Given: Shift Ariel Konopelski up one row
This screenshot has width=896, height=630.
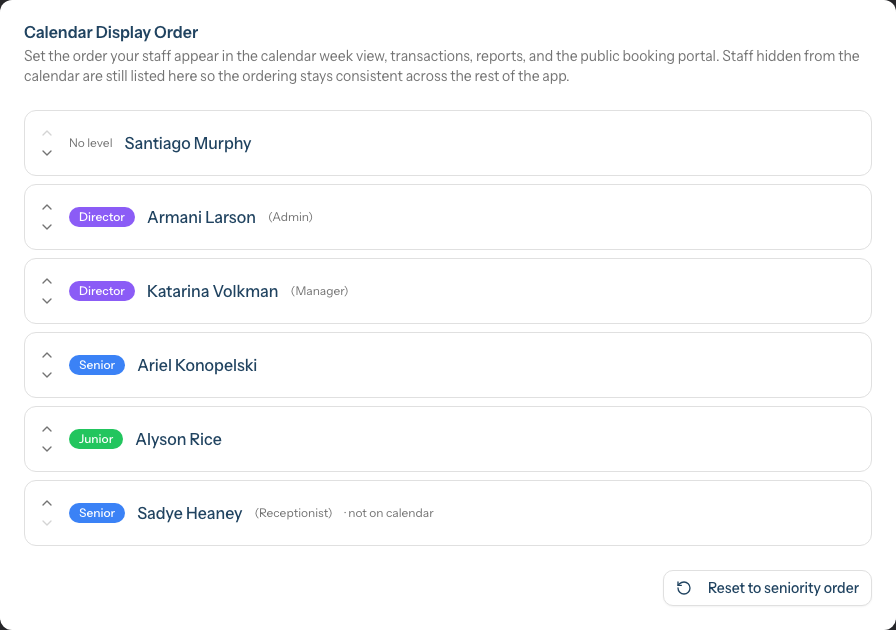Looking at the screenshot, I should (x=47, y=355).
